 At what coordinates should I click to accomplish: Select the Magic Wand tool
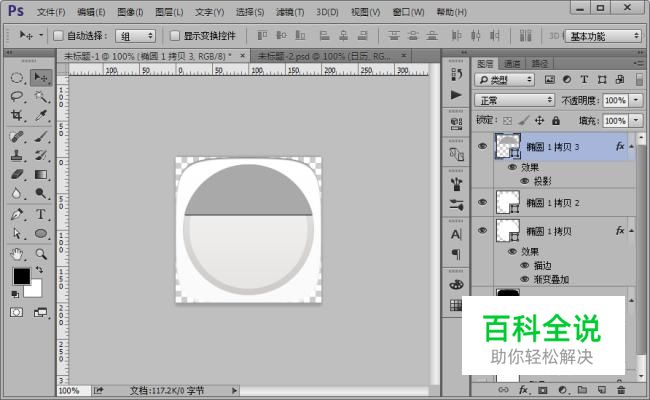41,97
